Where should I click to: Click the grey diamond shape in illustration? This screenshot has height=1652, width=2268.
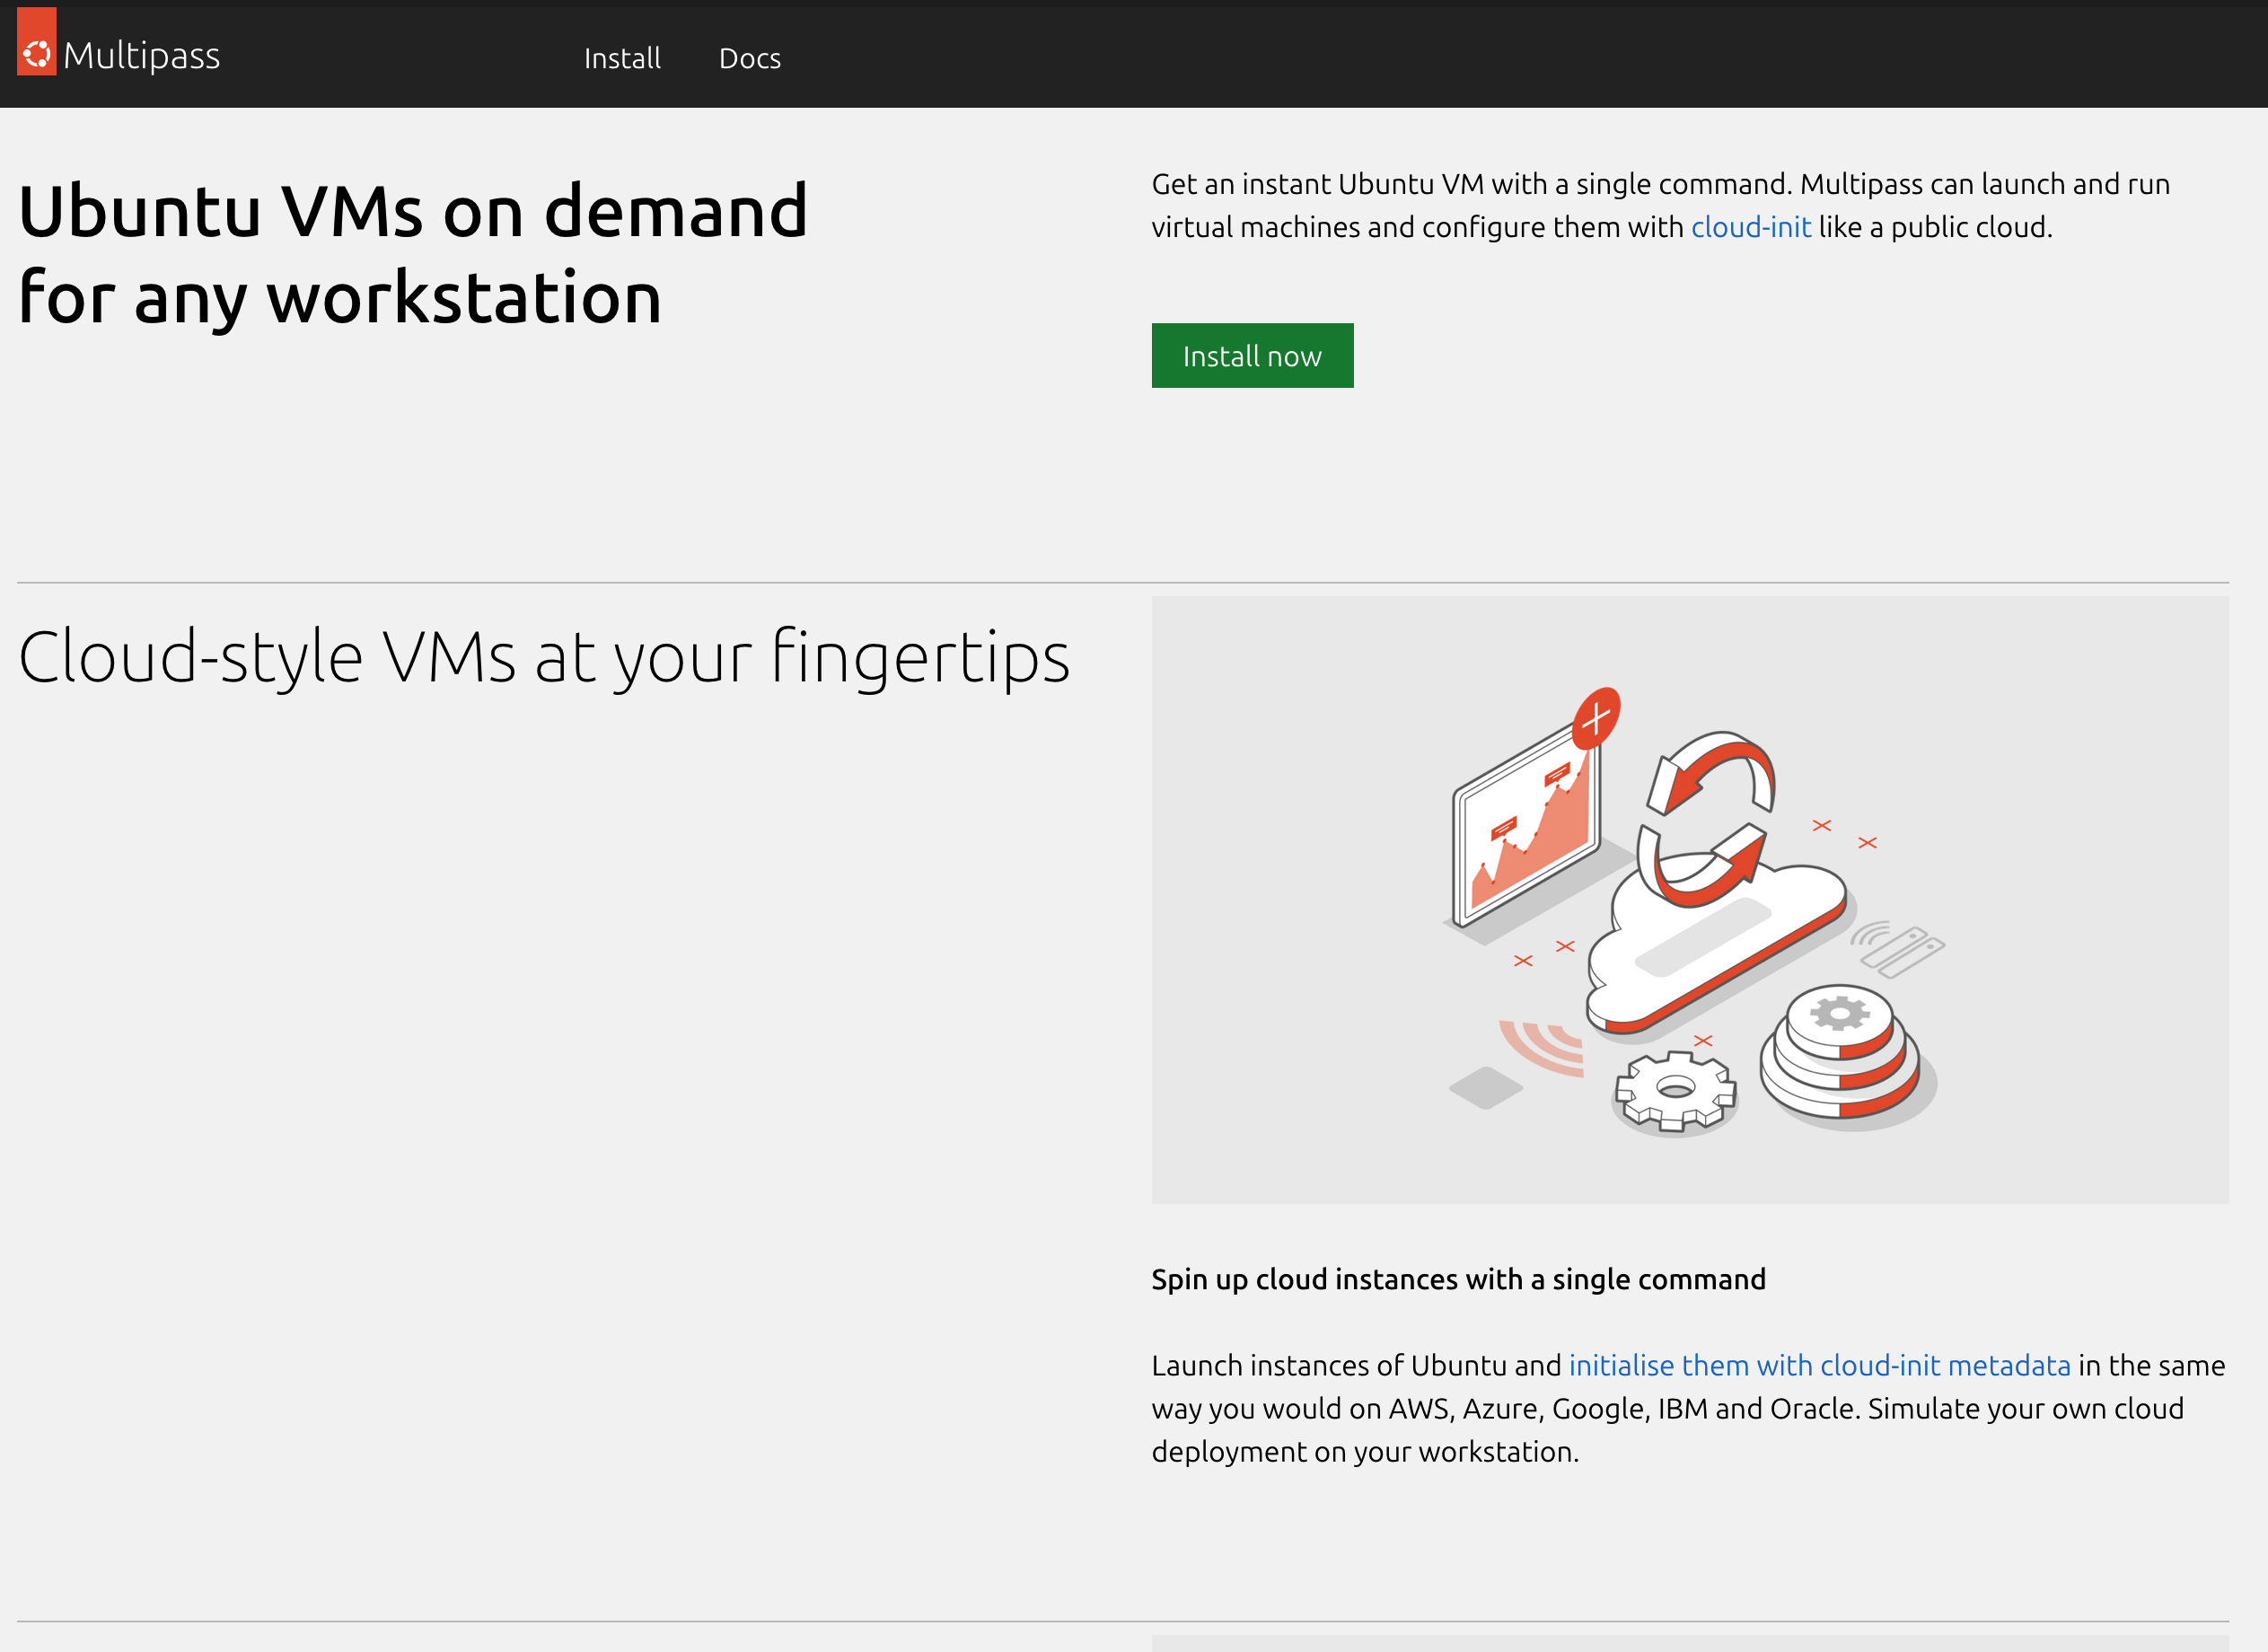(1485, 1087)
